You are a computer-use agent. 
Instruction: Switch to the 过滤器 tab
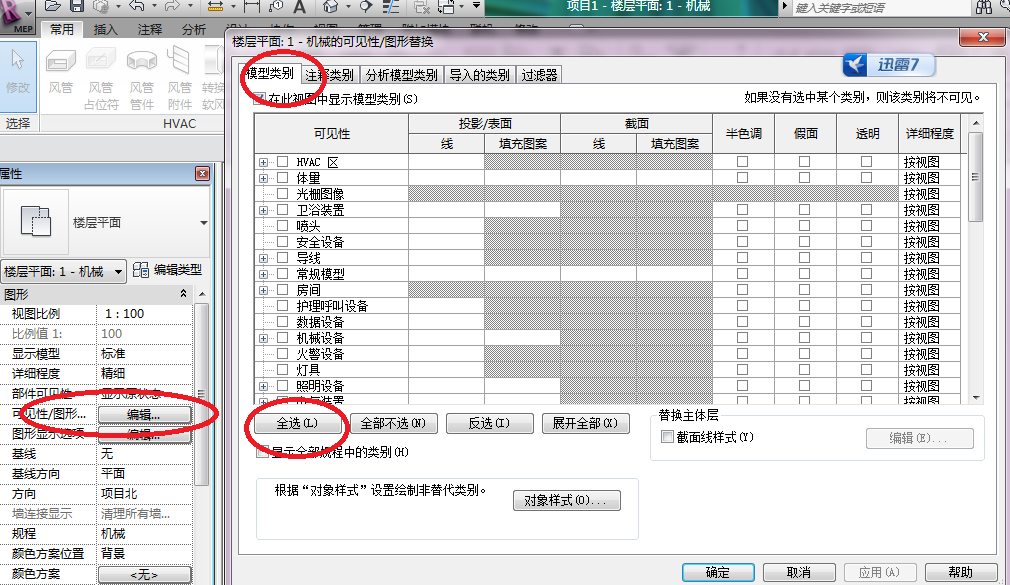coord(539,75)
